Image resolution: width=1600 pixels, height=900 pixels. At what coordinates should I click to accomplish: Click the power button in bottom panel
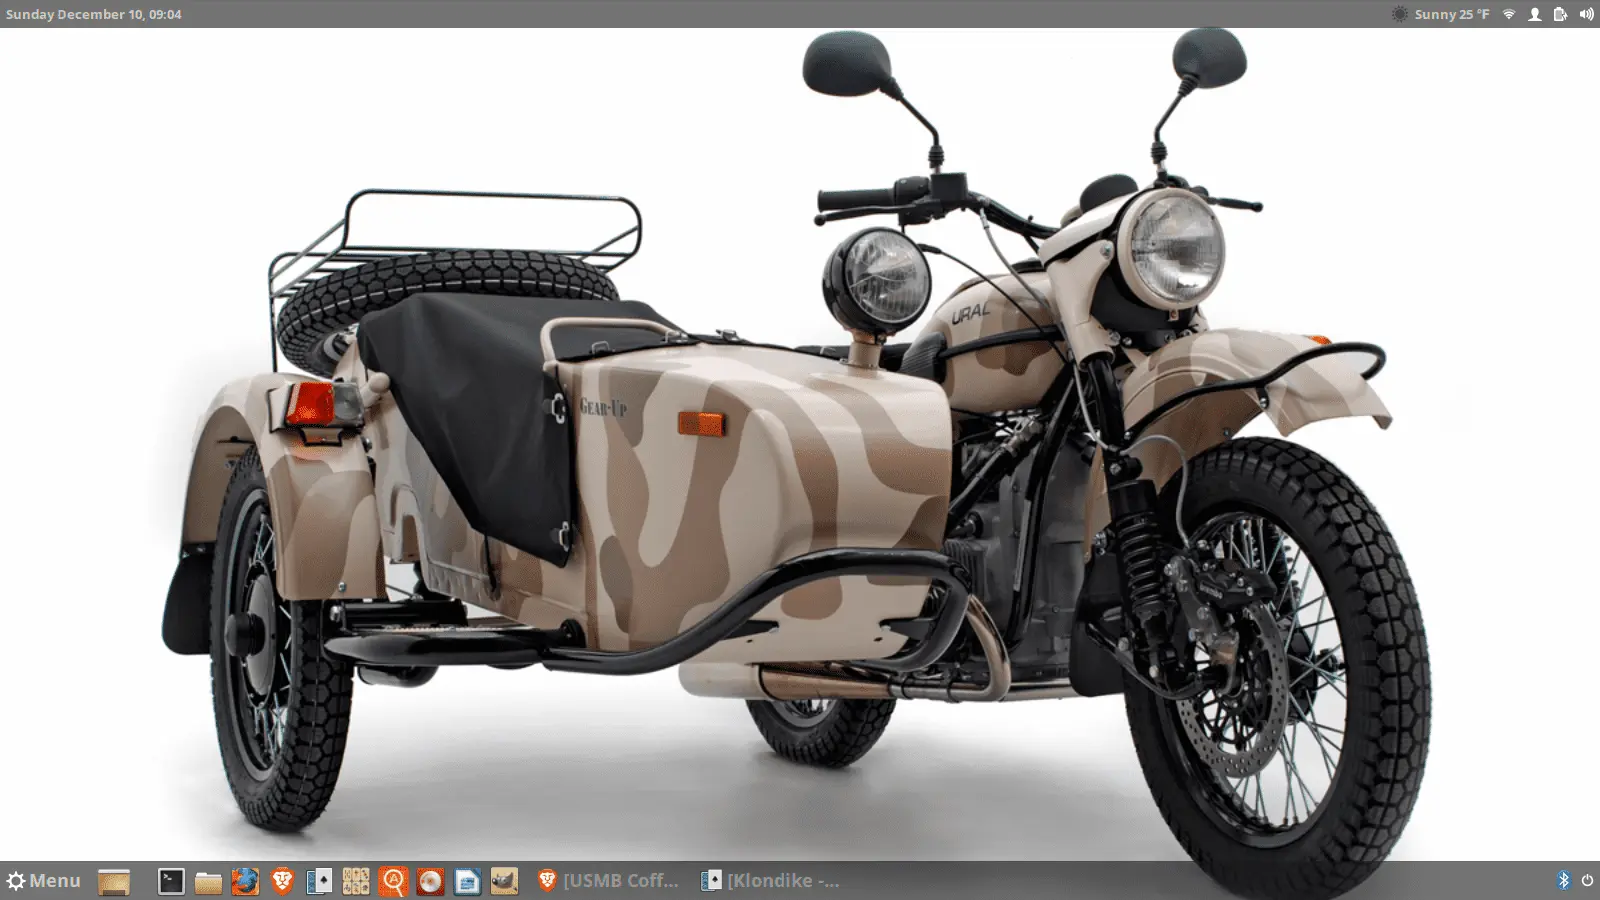(1587, 881)
